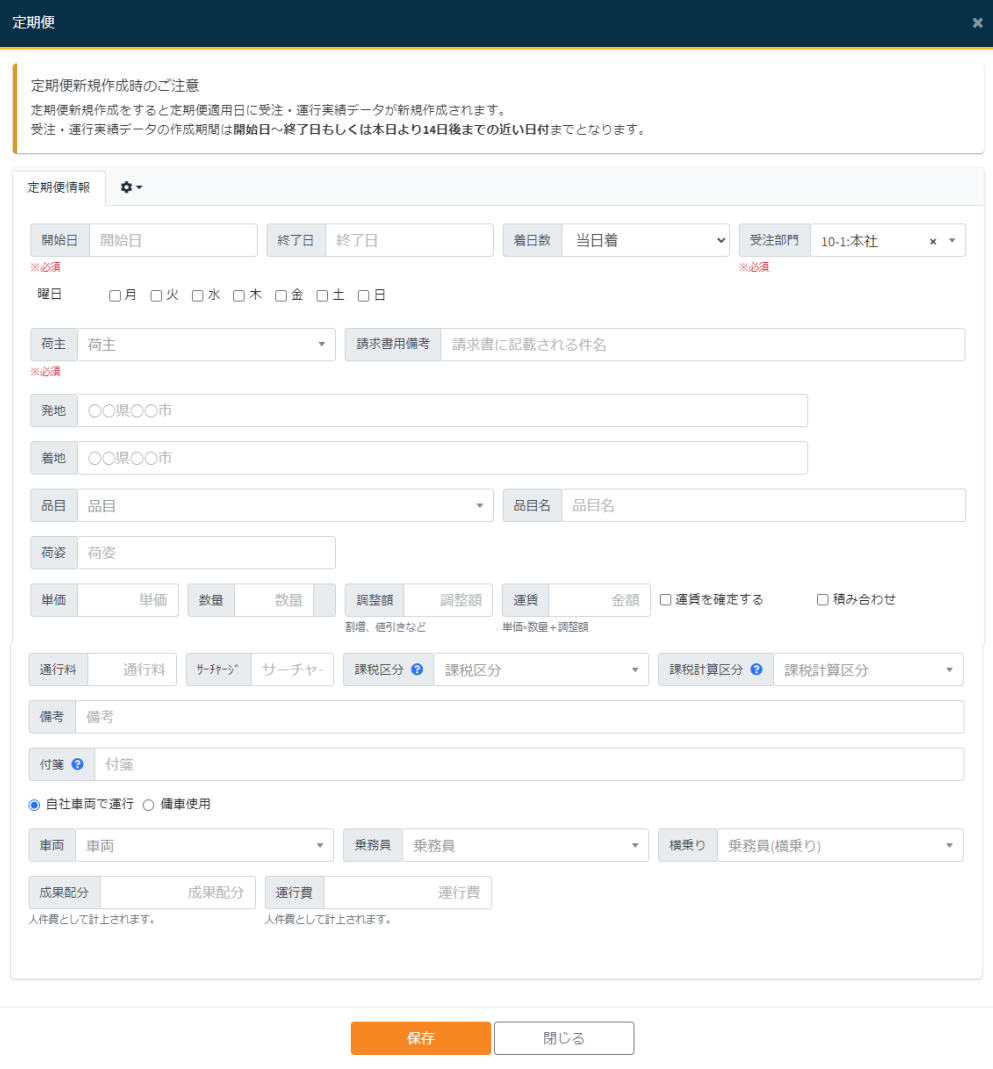
Task: Select the 傭車使用 radio option
Action: pyautogui.click(x=148, y=804)
